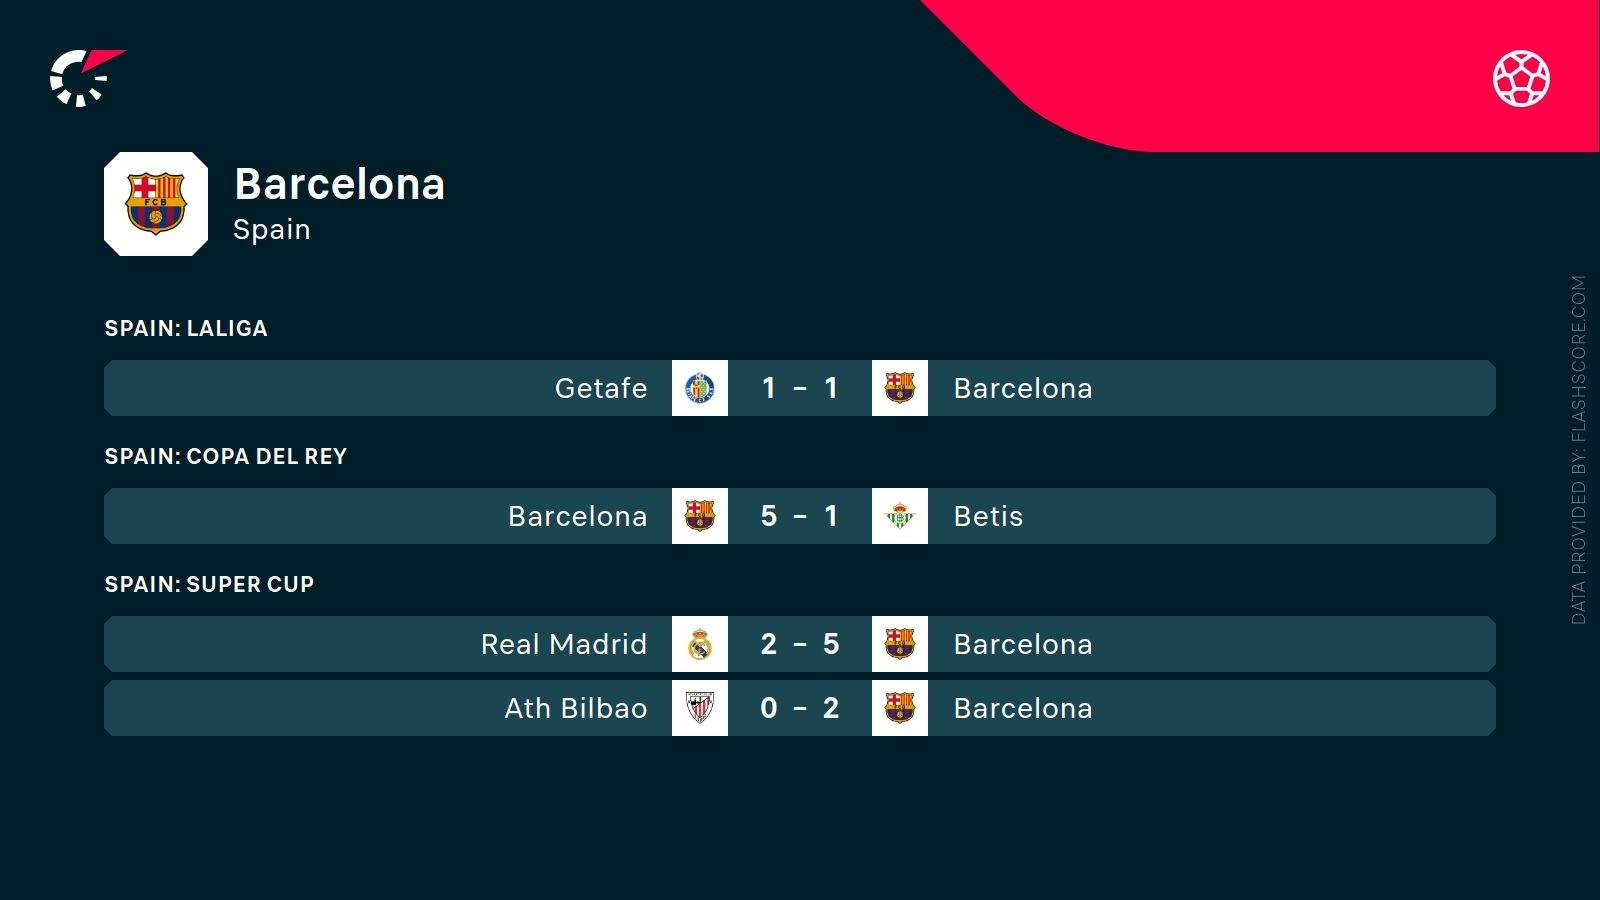Viewport: 1600px width, 900px height.
Task: Click the Betis club crest
Action: pos(900,516)
